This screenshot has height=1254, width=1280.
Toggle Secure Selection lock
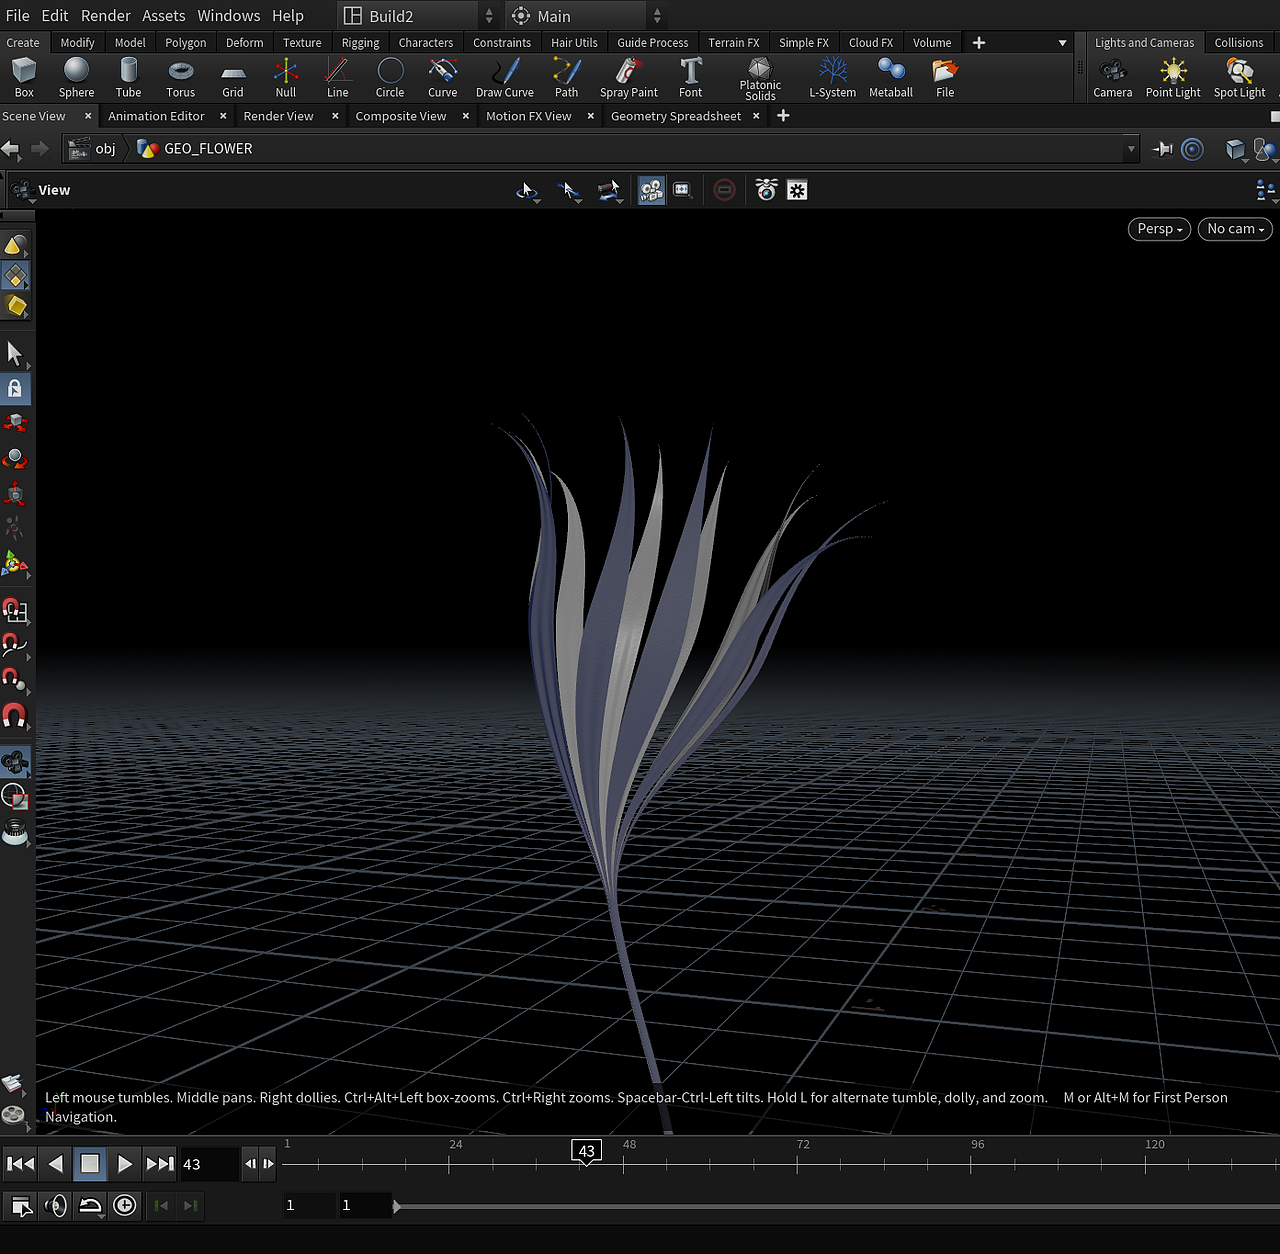click(15, 389)
